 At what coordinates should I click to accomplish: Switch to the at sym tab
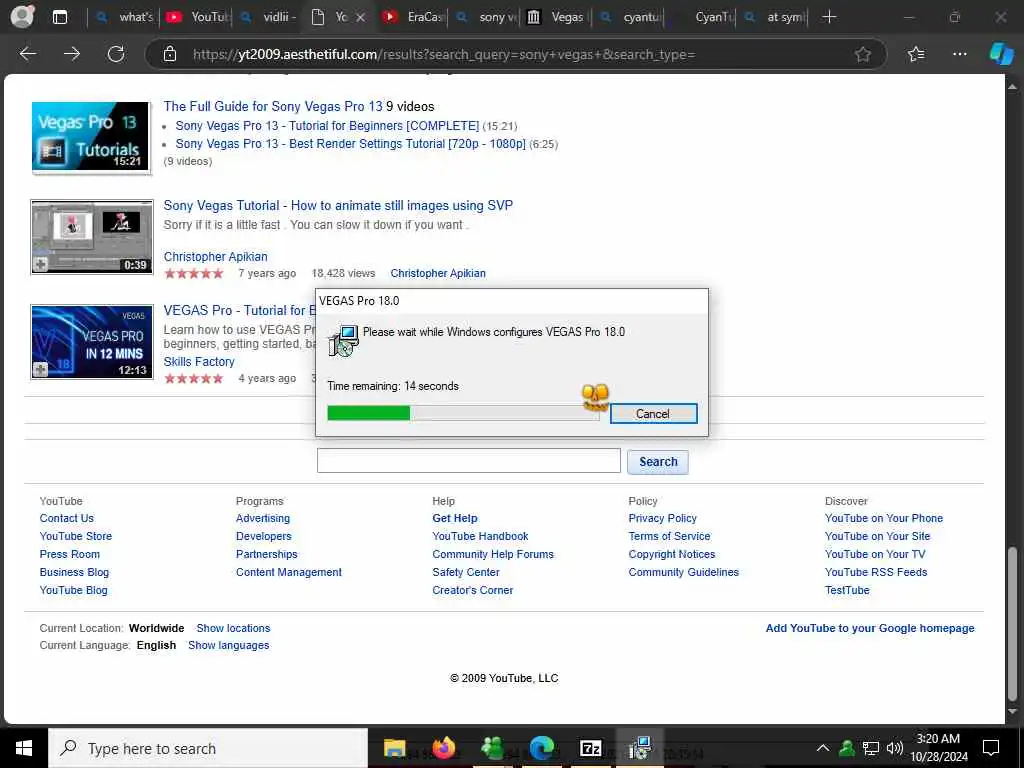(775, 17)
